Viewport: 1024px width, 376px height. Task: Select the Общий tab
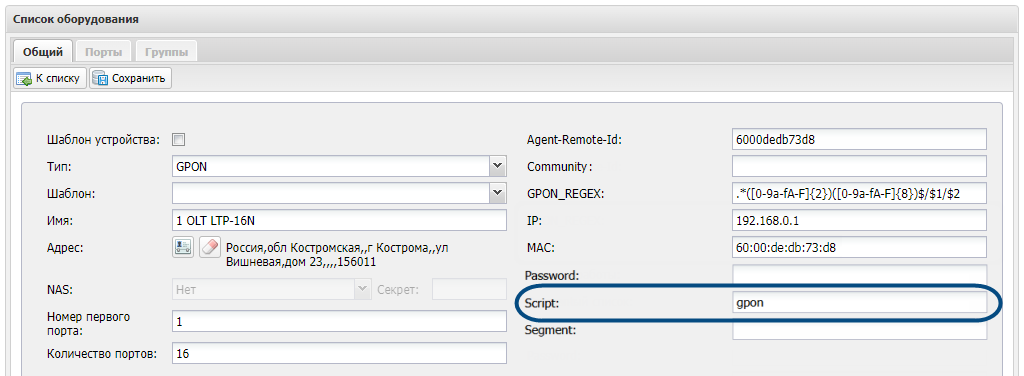tap(42, 52)
